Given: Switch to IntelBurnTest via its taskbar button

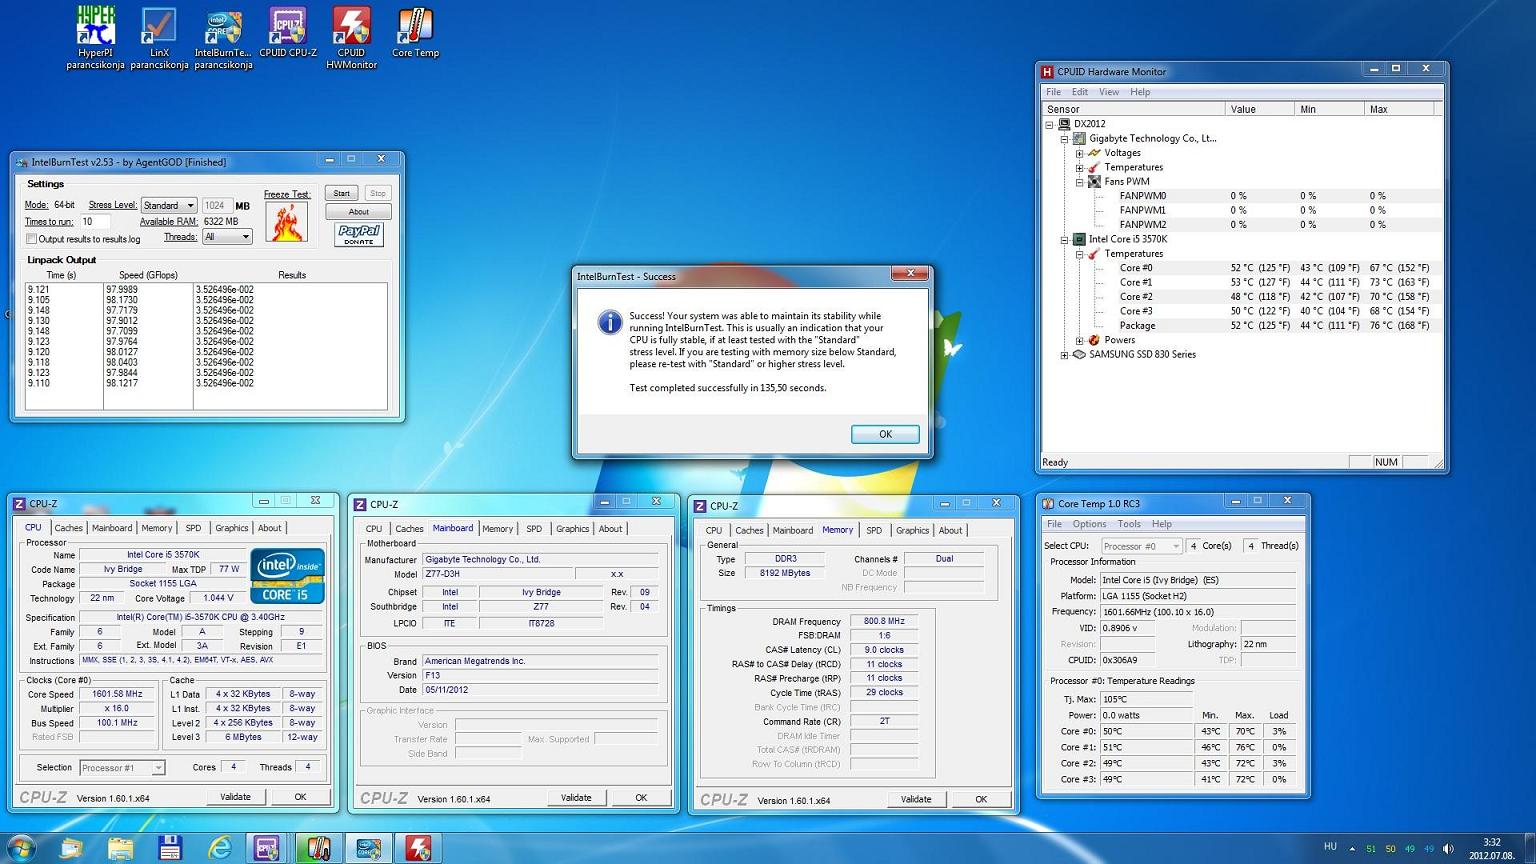Looking at the screenshot, I should click(368, 848).
